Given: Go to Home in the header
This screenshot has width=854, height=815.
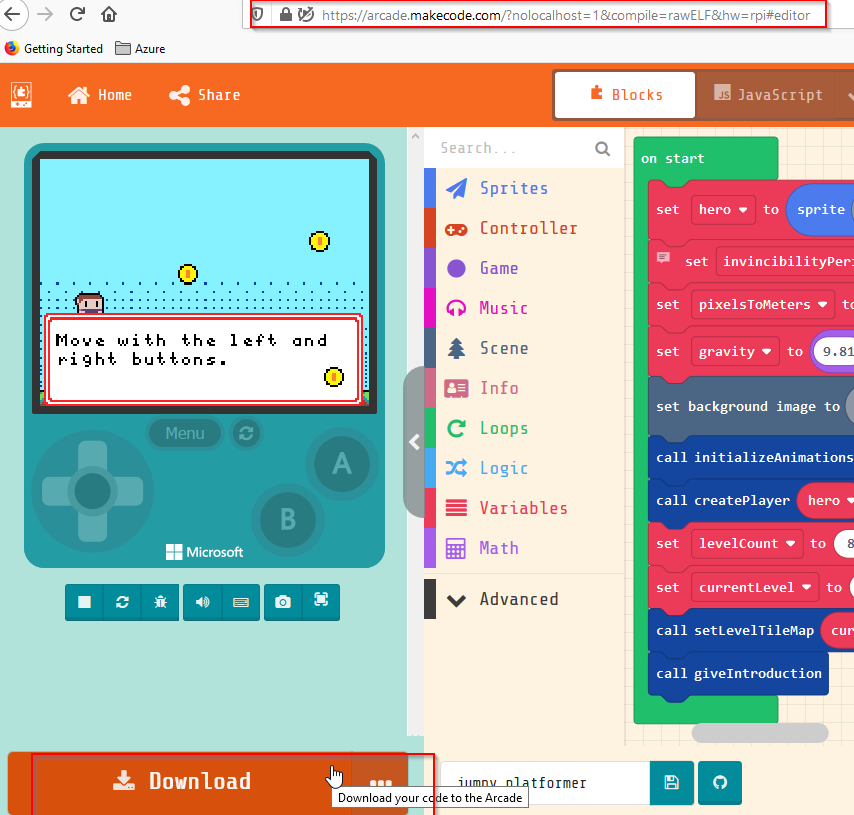Looking at the screenshot, I should point(100,95).
